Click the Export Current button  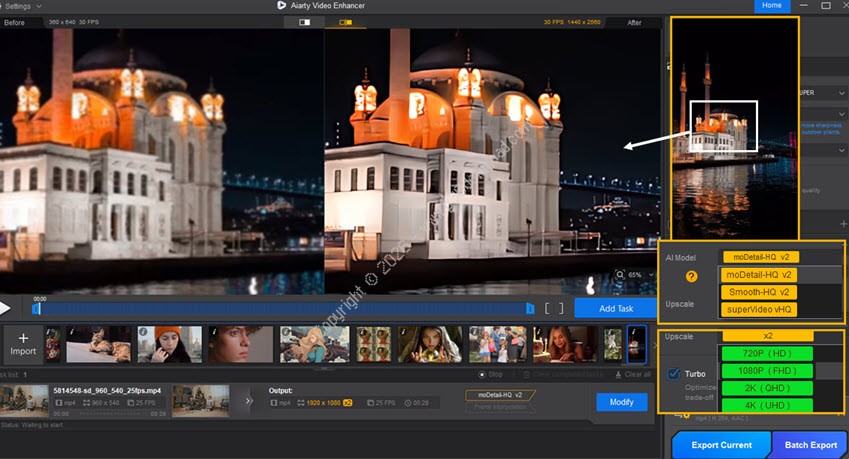coord(720,444)
